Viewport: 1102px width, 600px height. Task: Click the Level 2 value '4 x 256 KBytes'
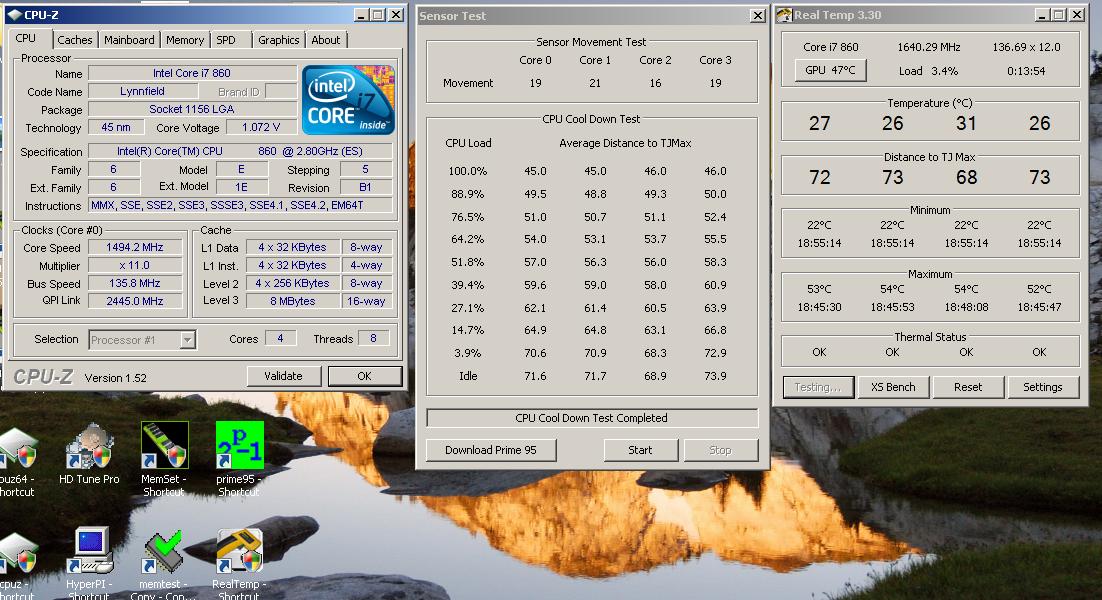(292, 283)
